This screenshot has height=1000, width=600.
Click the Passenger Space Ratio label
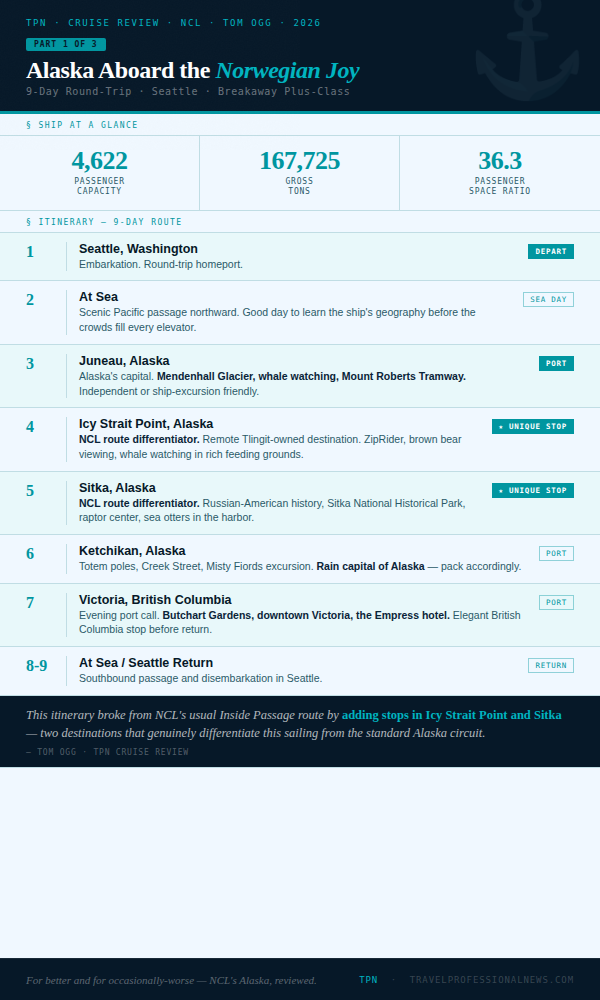[500, 186]
